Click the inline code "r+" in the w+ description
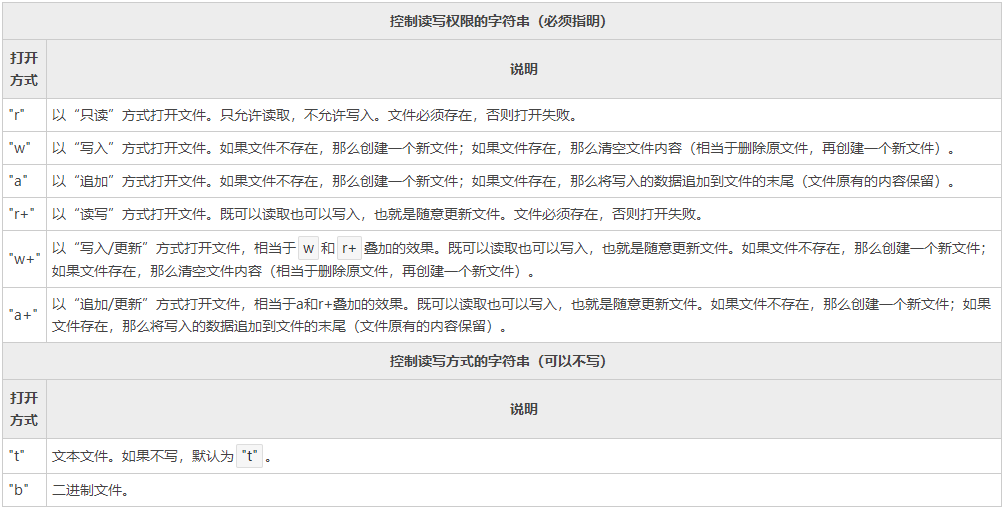This screenshot has width=1003, height=510. (x=350, y=248)
